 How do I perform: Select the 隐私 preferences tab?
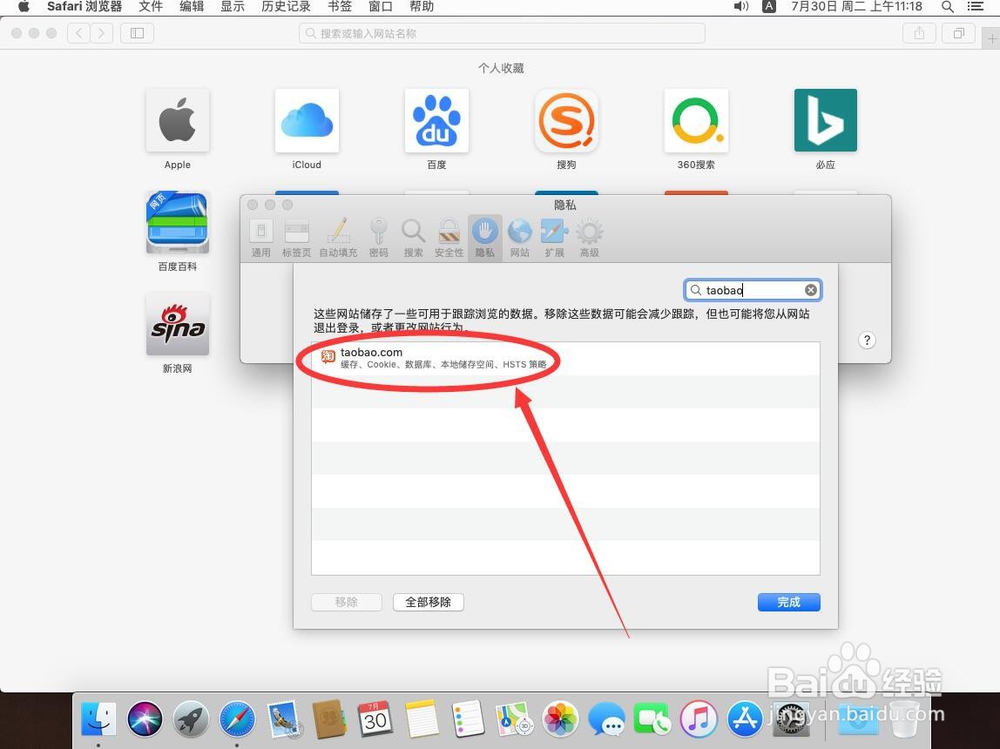[x=485, y=238]
